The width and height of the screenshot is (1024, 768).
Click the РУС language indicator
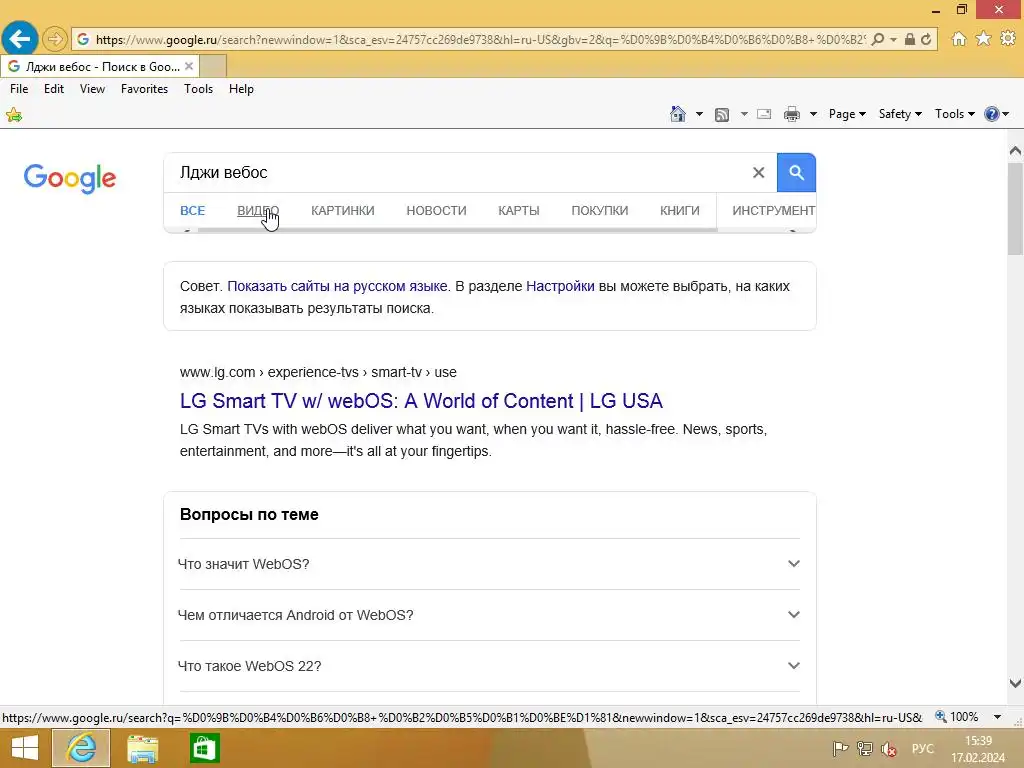pyautogui.click(x=922, y=749)
